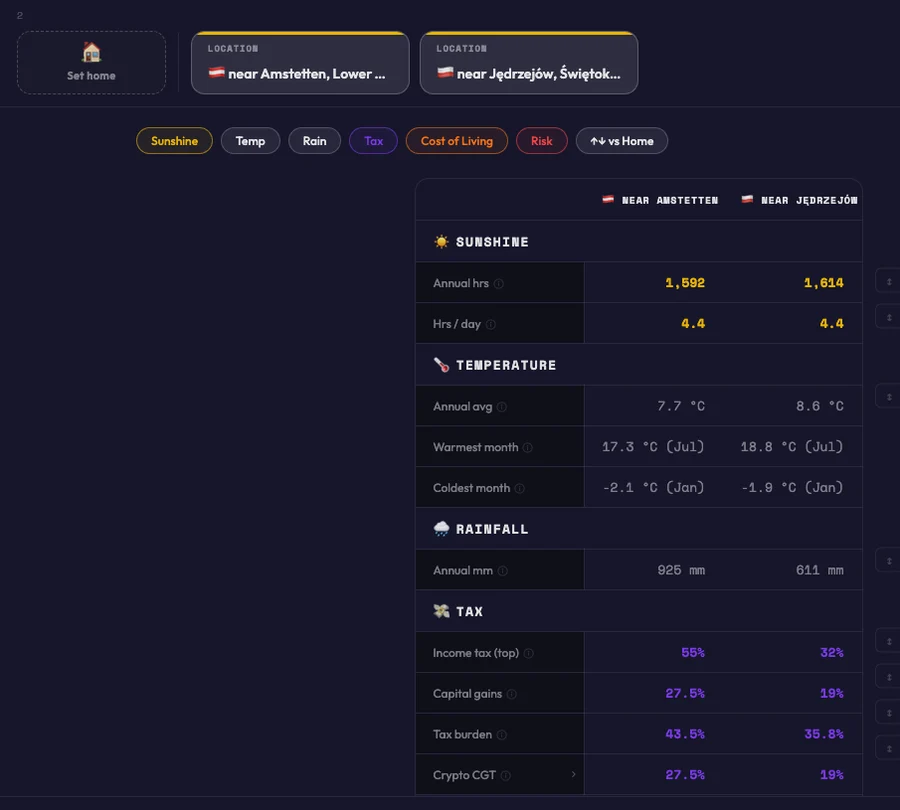Show info for Annual hrs
Screen dimensions: 900x810
point(499,284)
